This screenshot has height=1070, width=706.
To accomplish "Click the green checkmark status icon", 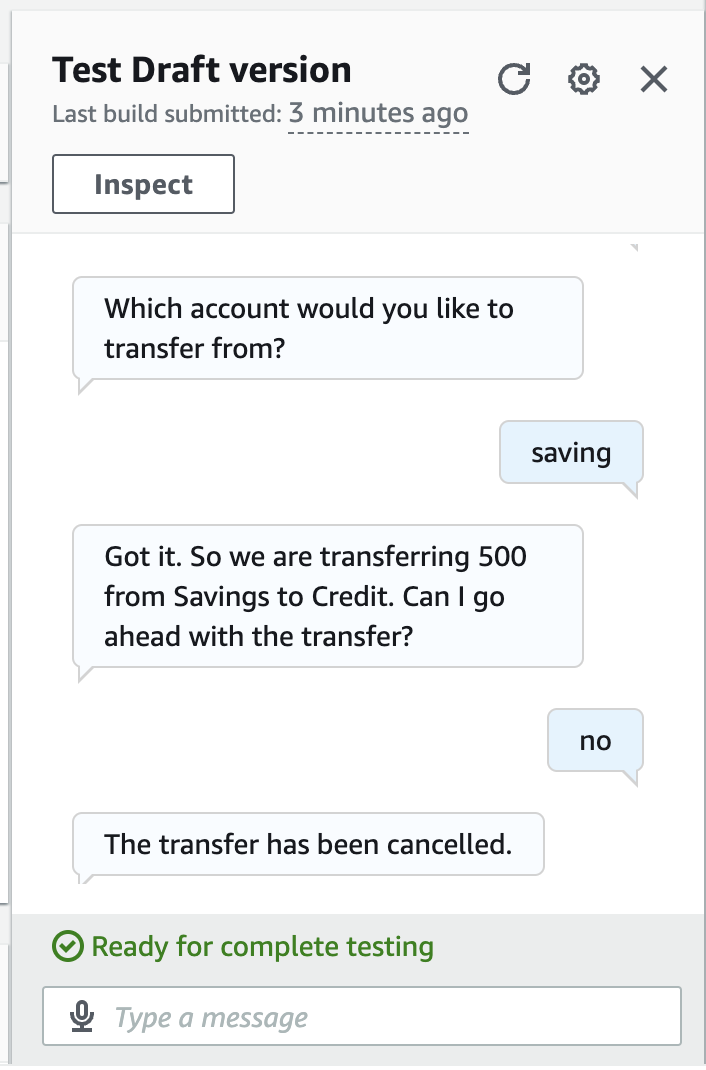I will [x=67, y=947].
